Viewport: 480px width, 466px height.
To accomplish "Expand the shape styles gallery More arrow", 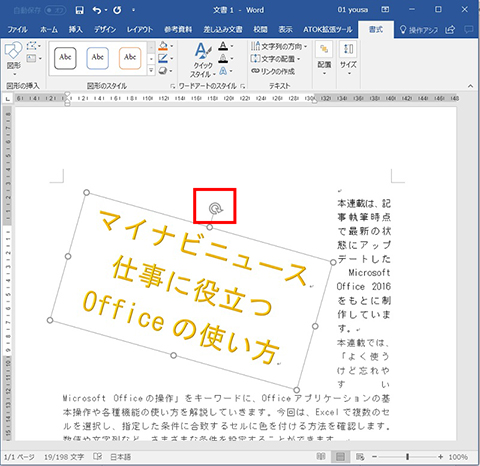I will tap(151, 70).
